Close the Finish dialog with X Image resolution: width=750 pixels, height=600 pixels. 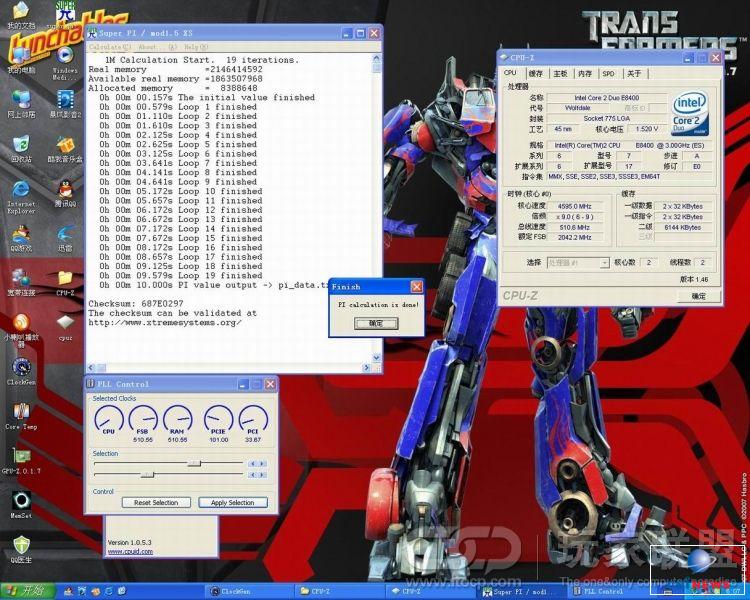(416, 287)
